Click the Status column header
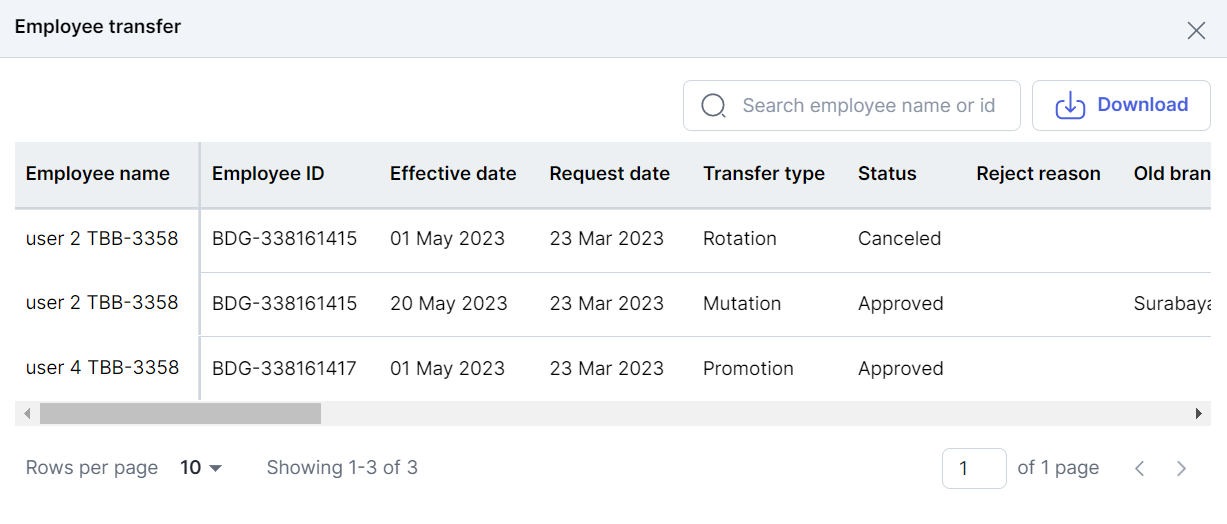Screen dimensions: 1227x524 click(x=887, y=174)
